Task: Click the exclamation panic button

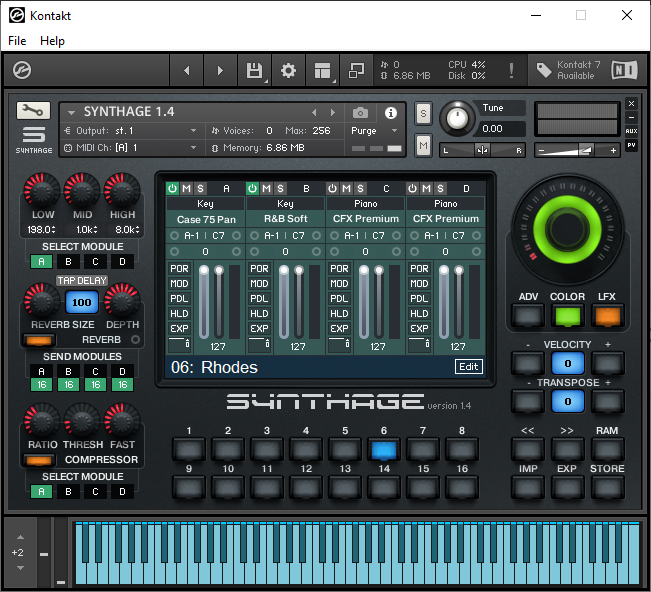Action: (x=511, y=70)
